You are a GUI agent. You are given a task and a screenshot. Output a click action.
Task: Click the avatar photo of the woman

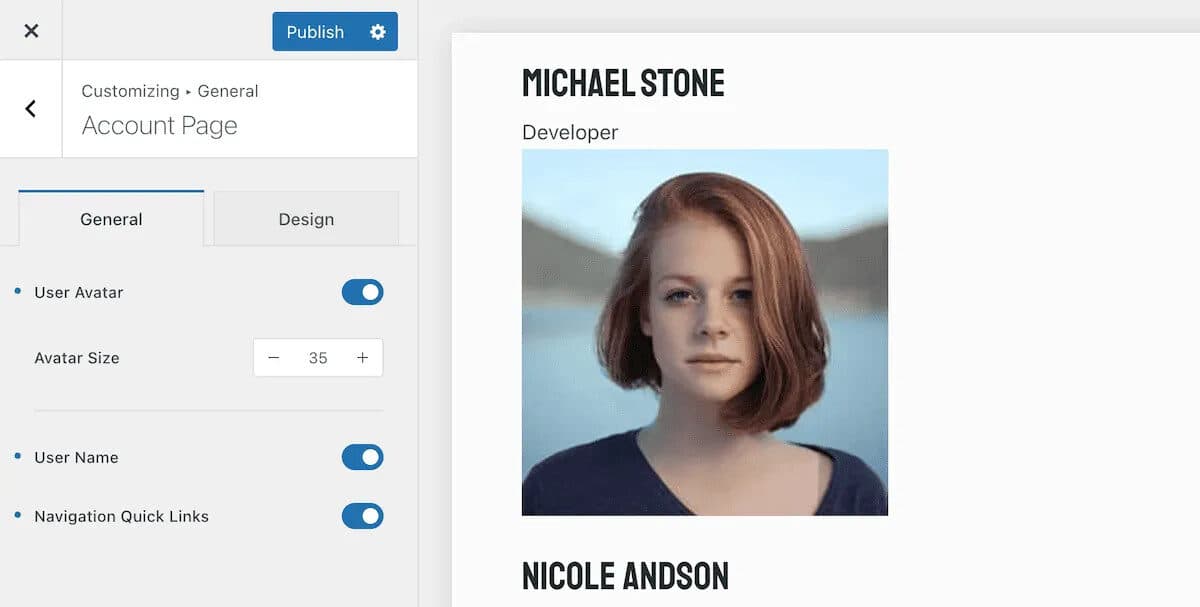point(704,332)
